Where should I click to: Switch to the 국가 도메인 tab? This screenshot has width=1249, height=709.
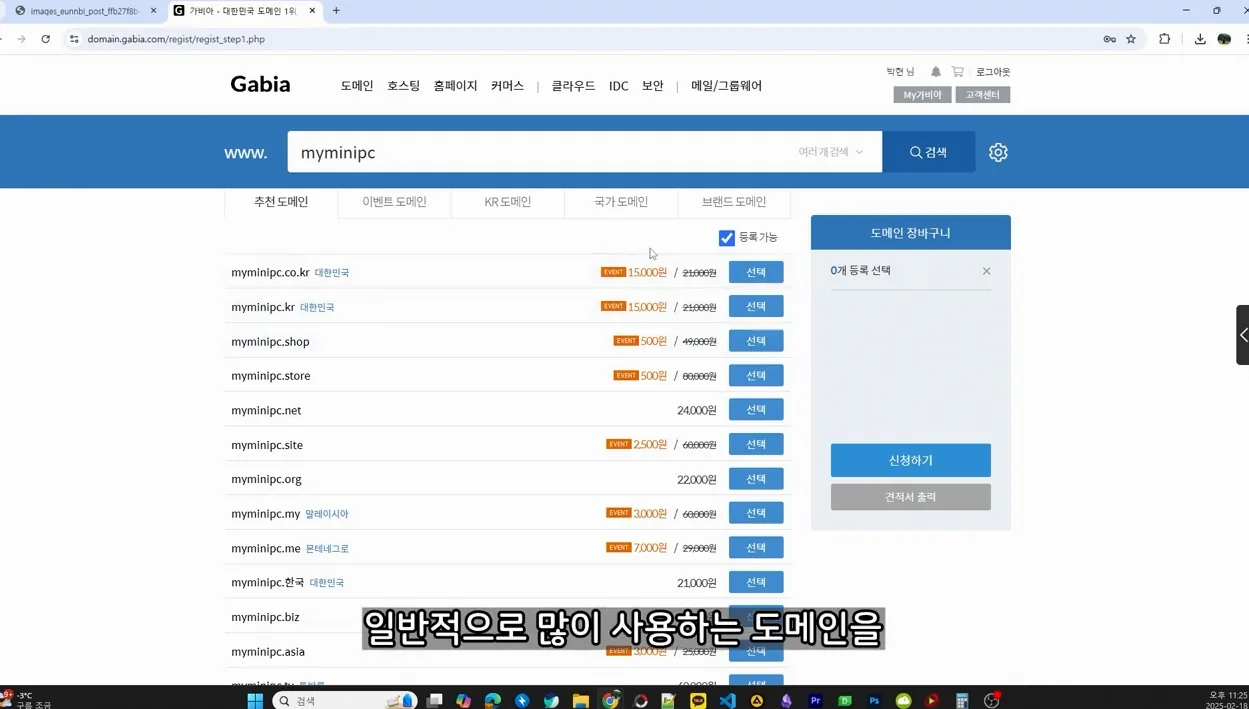pyautogui.click(x=621, y=202)
